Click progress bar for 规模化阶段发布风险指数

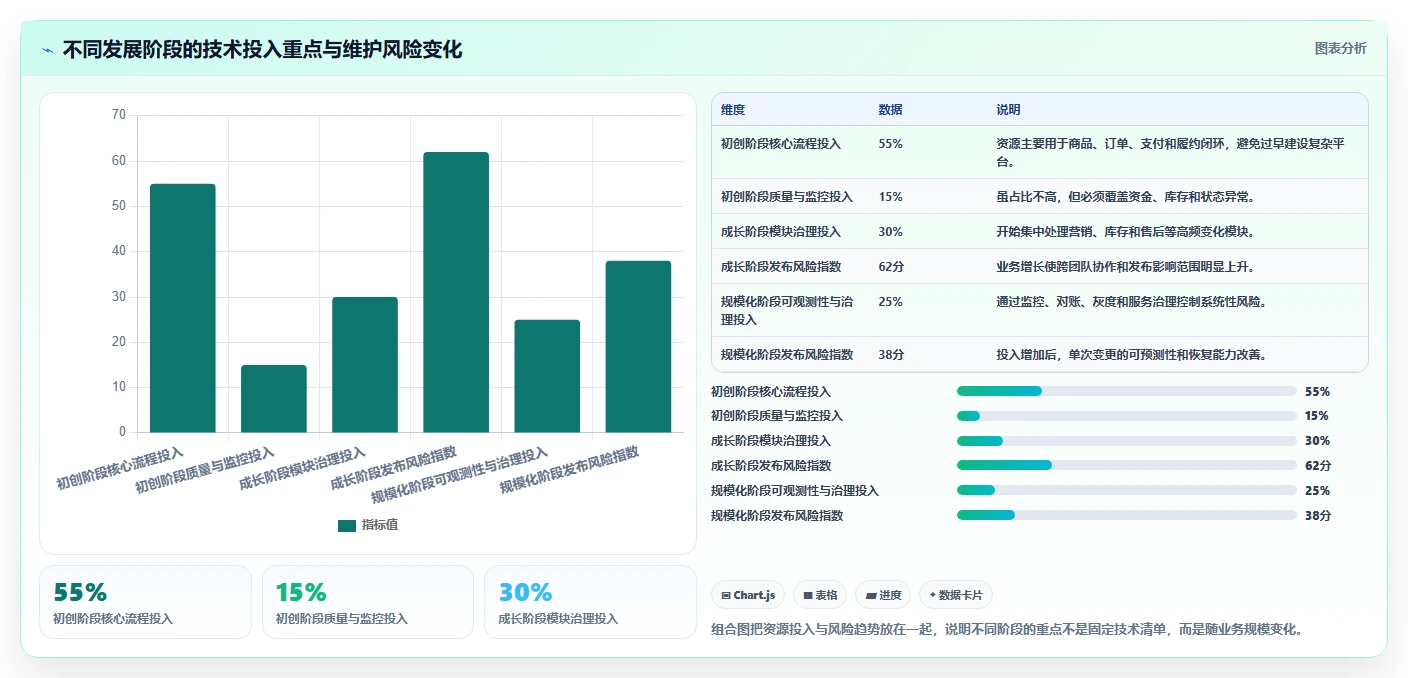point(1126,515)
